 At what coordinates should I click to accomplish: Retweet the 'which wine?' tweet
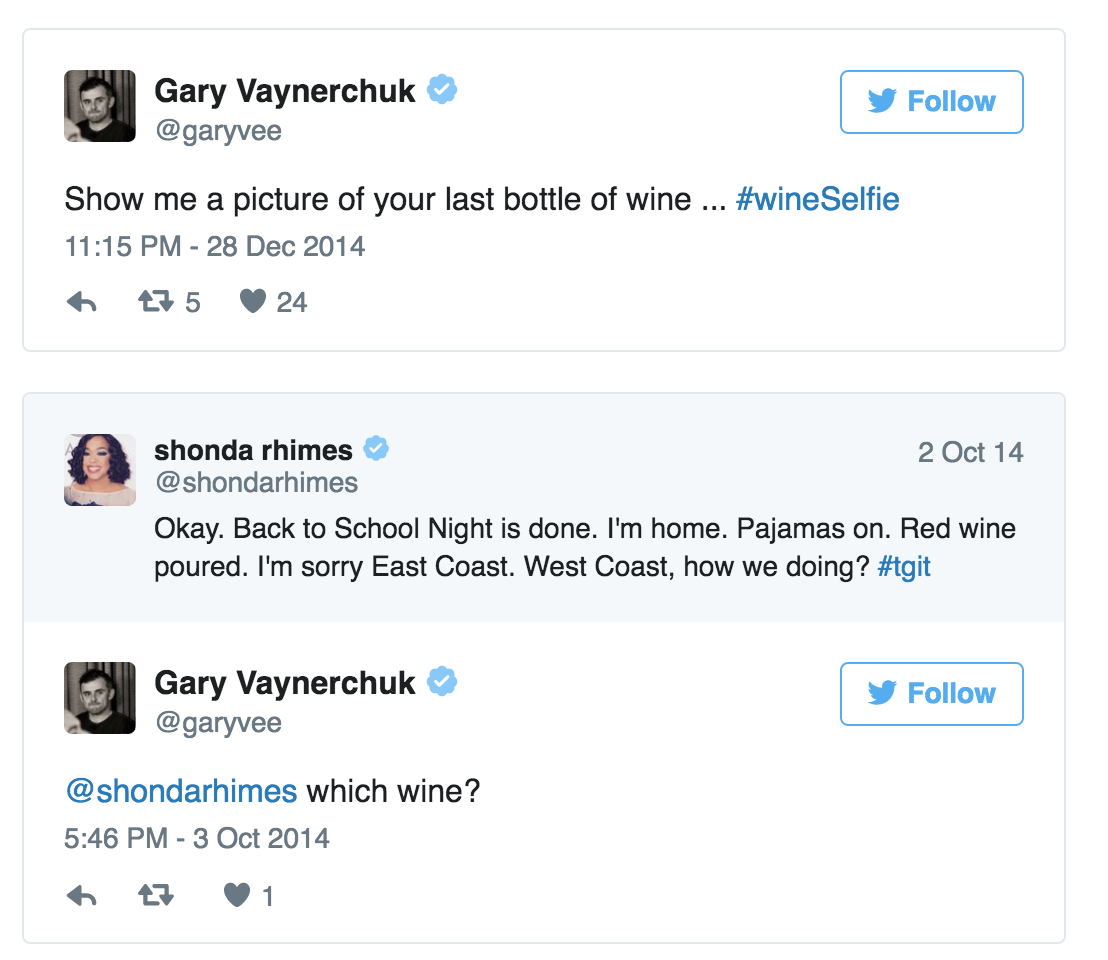[155, 896]
